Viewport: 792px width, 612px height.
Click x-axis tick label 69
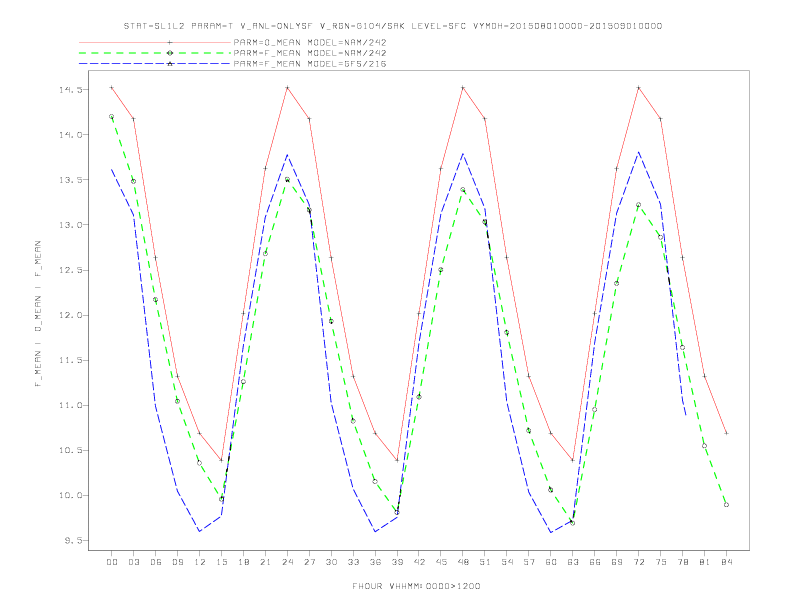click(617, 562)
